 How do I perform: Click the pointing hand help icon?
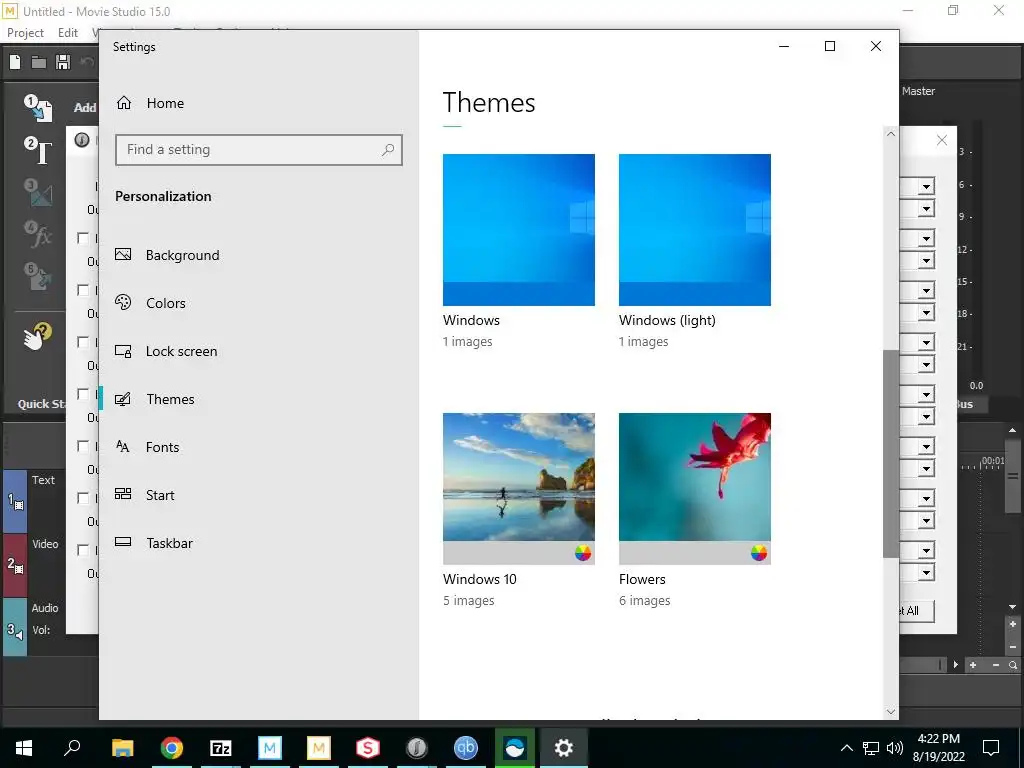click(x=37, y=336)
